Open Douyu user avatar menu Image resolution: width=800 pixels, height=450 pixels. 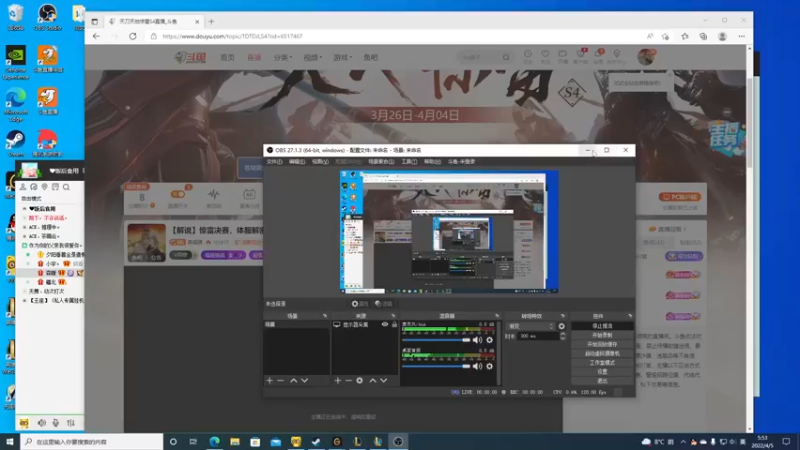coord(646,57)
